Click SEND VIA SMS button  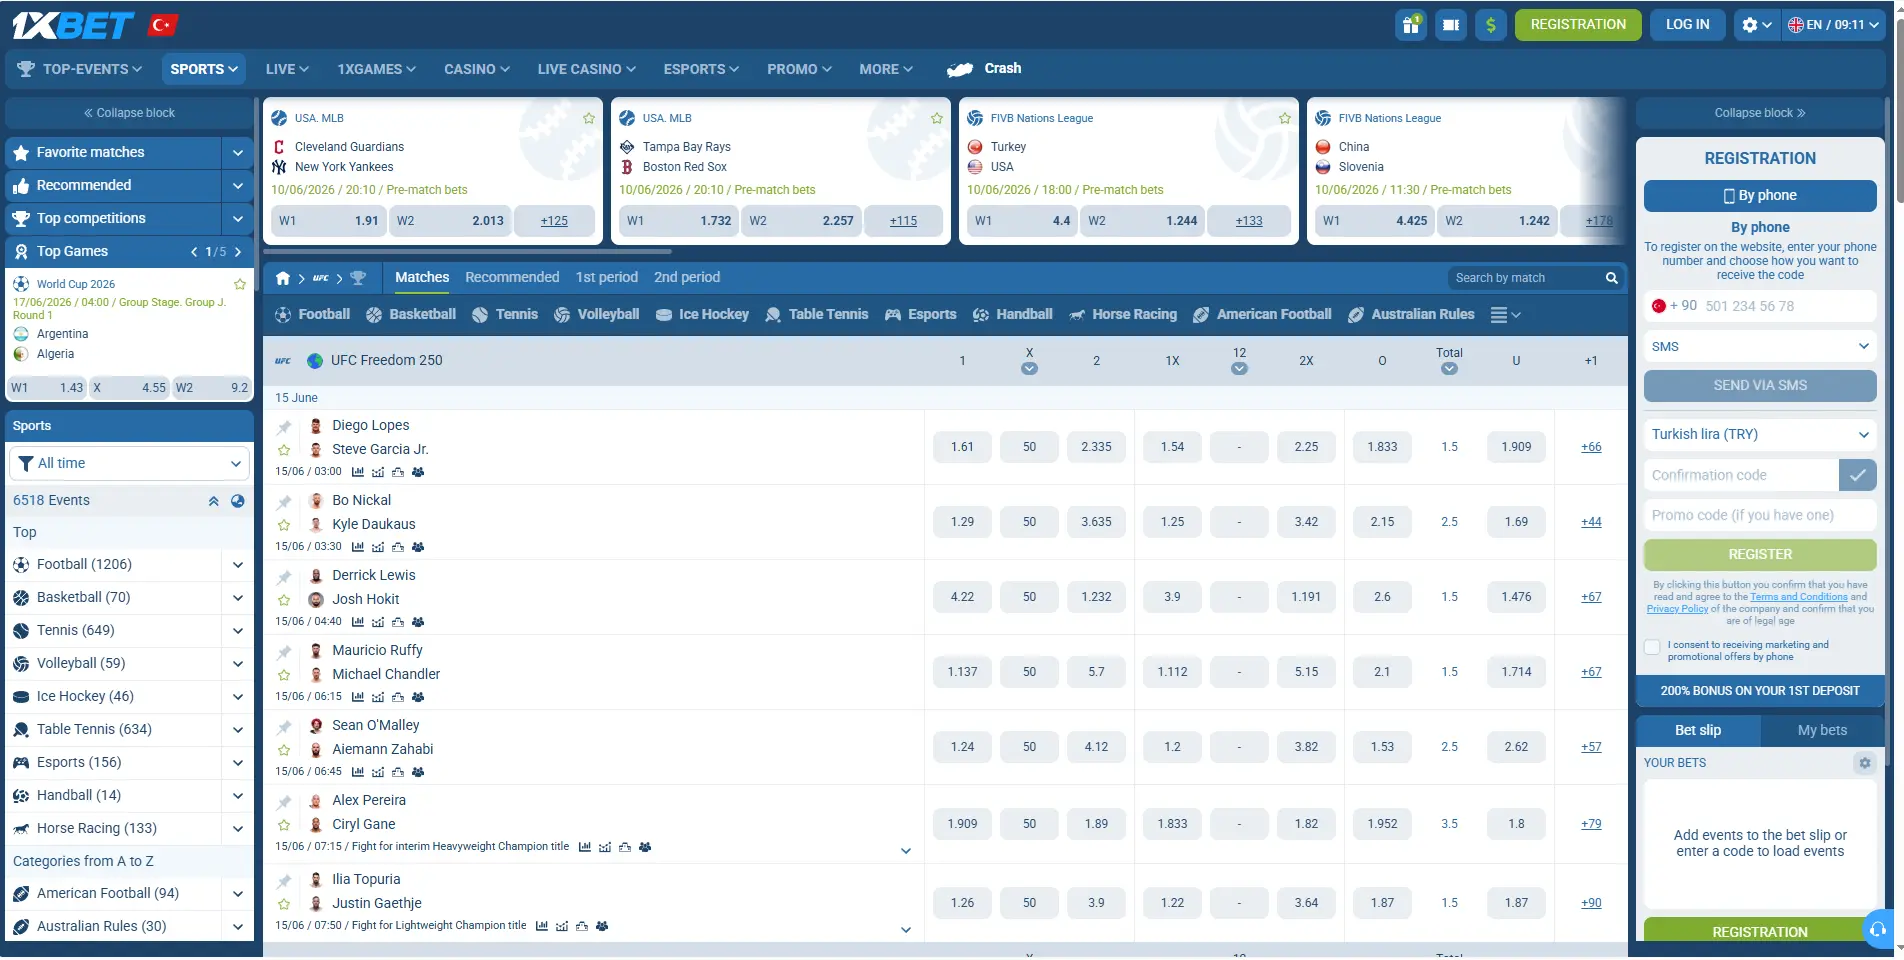coord(1760,386)
